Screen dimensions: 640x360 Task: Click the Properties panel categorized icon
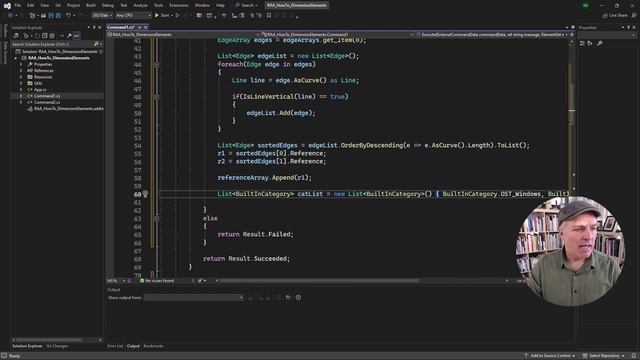(x=582, y=43)
